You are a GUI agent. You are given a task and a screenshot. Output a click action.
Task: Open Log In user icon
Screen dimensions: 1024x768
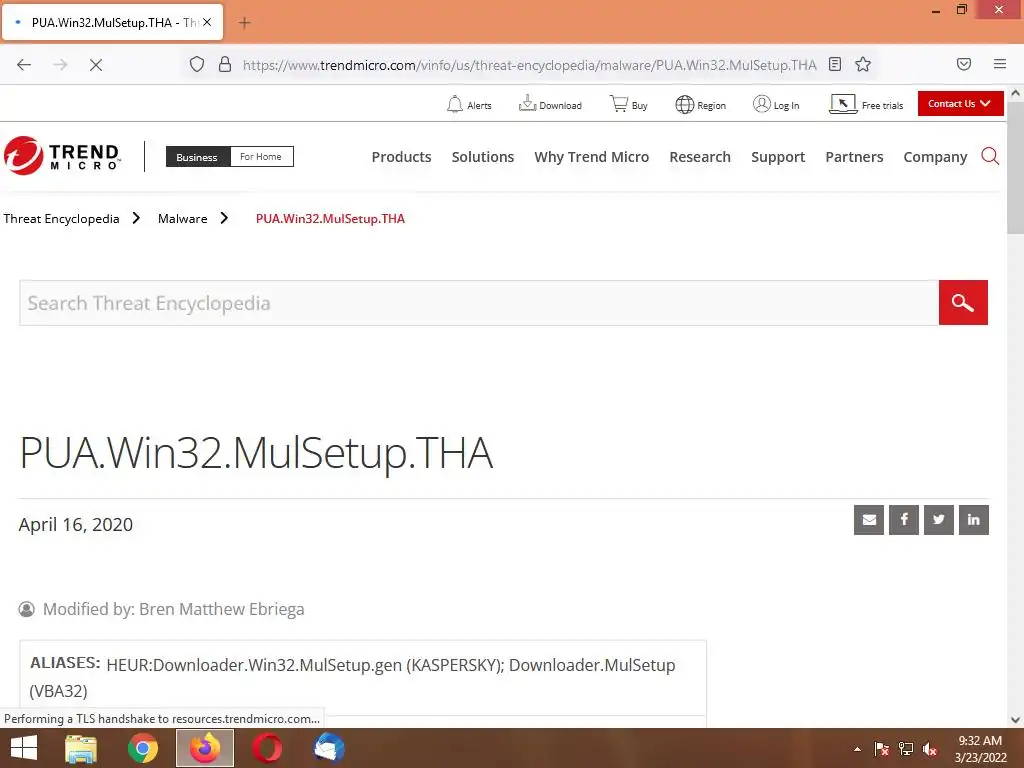pyautogui.click(x=776, y=104)
